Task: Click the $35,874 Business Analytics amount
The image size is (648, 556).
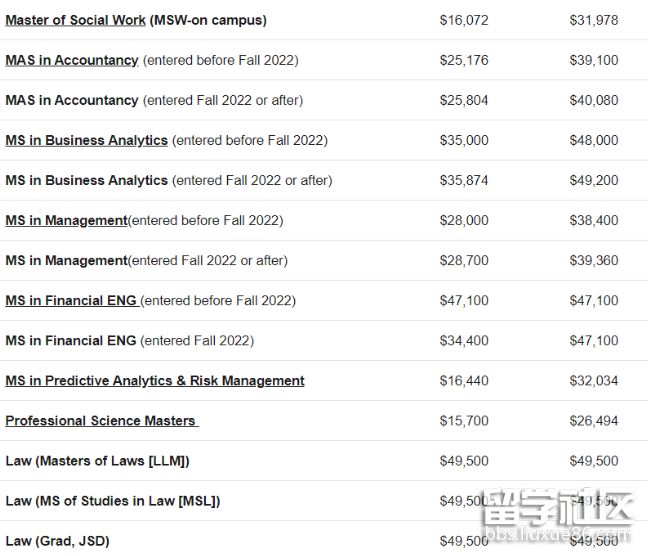Action: 464,181
